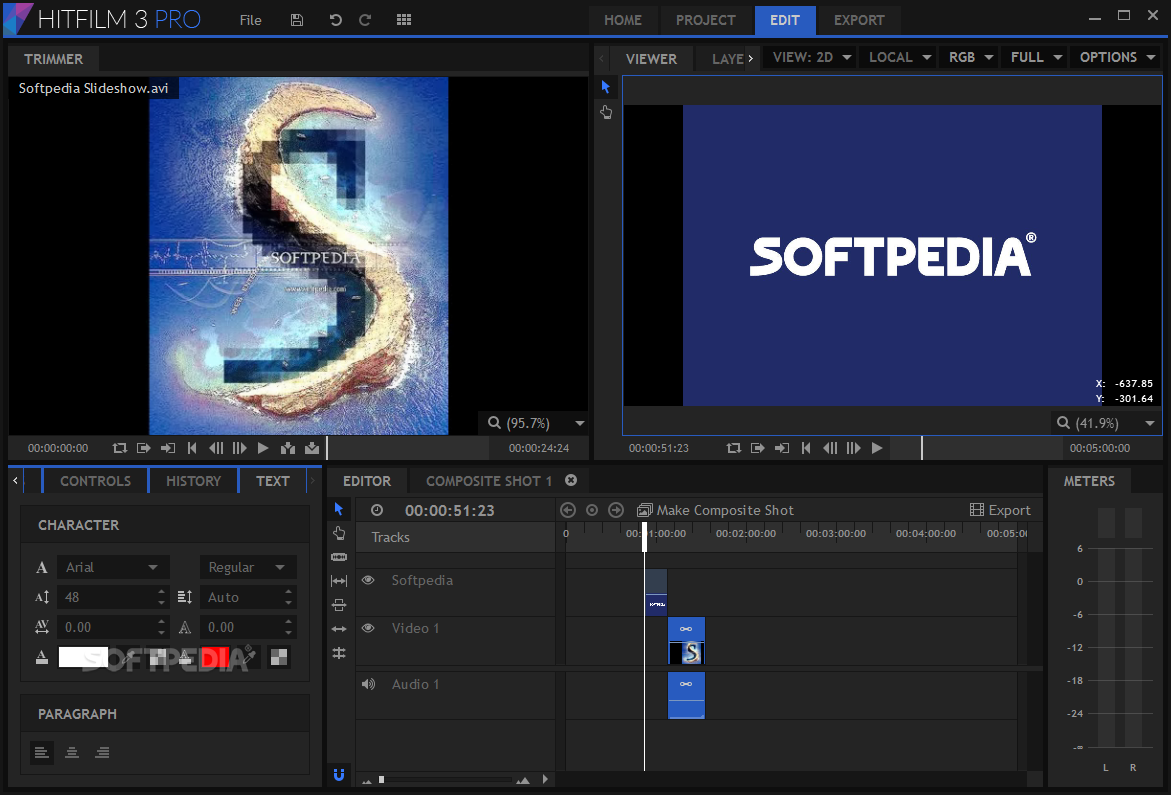Redo the last undone action
Viewport: 1171px width, 795px height.
(365, 20)
